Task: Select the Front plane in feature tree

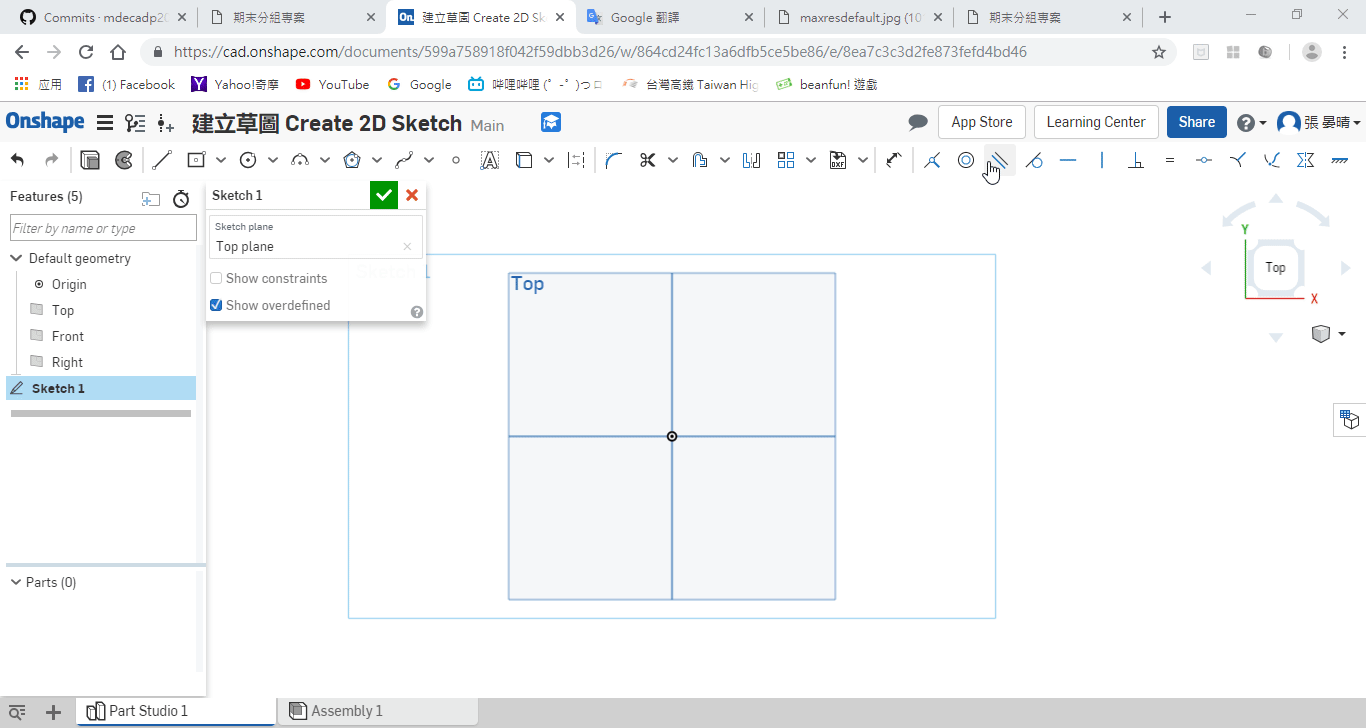Action: [x=68, y=336]
